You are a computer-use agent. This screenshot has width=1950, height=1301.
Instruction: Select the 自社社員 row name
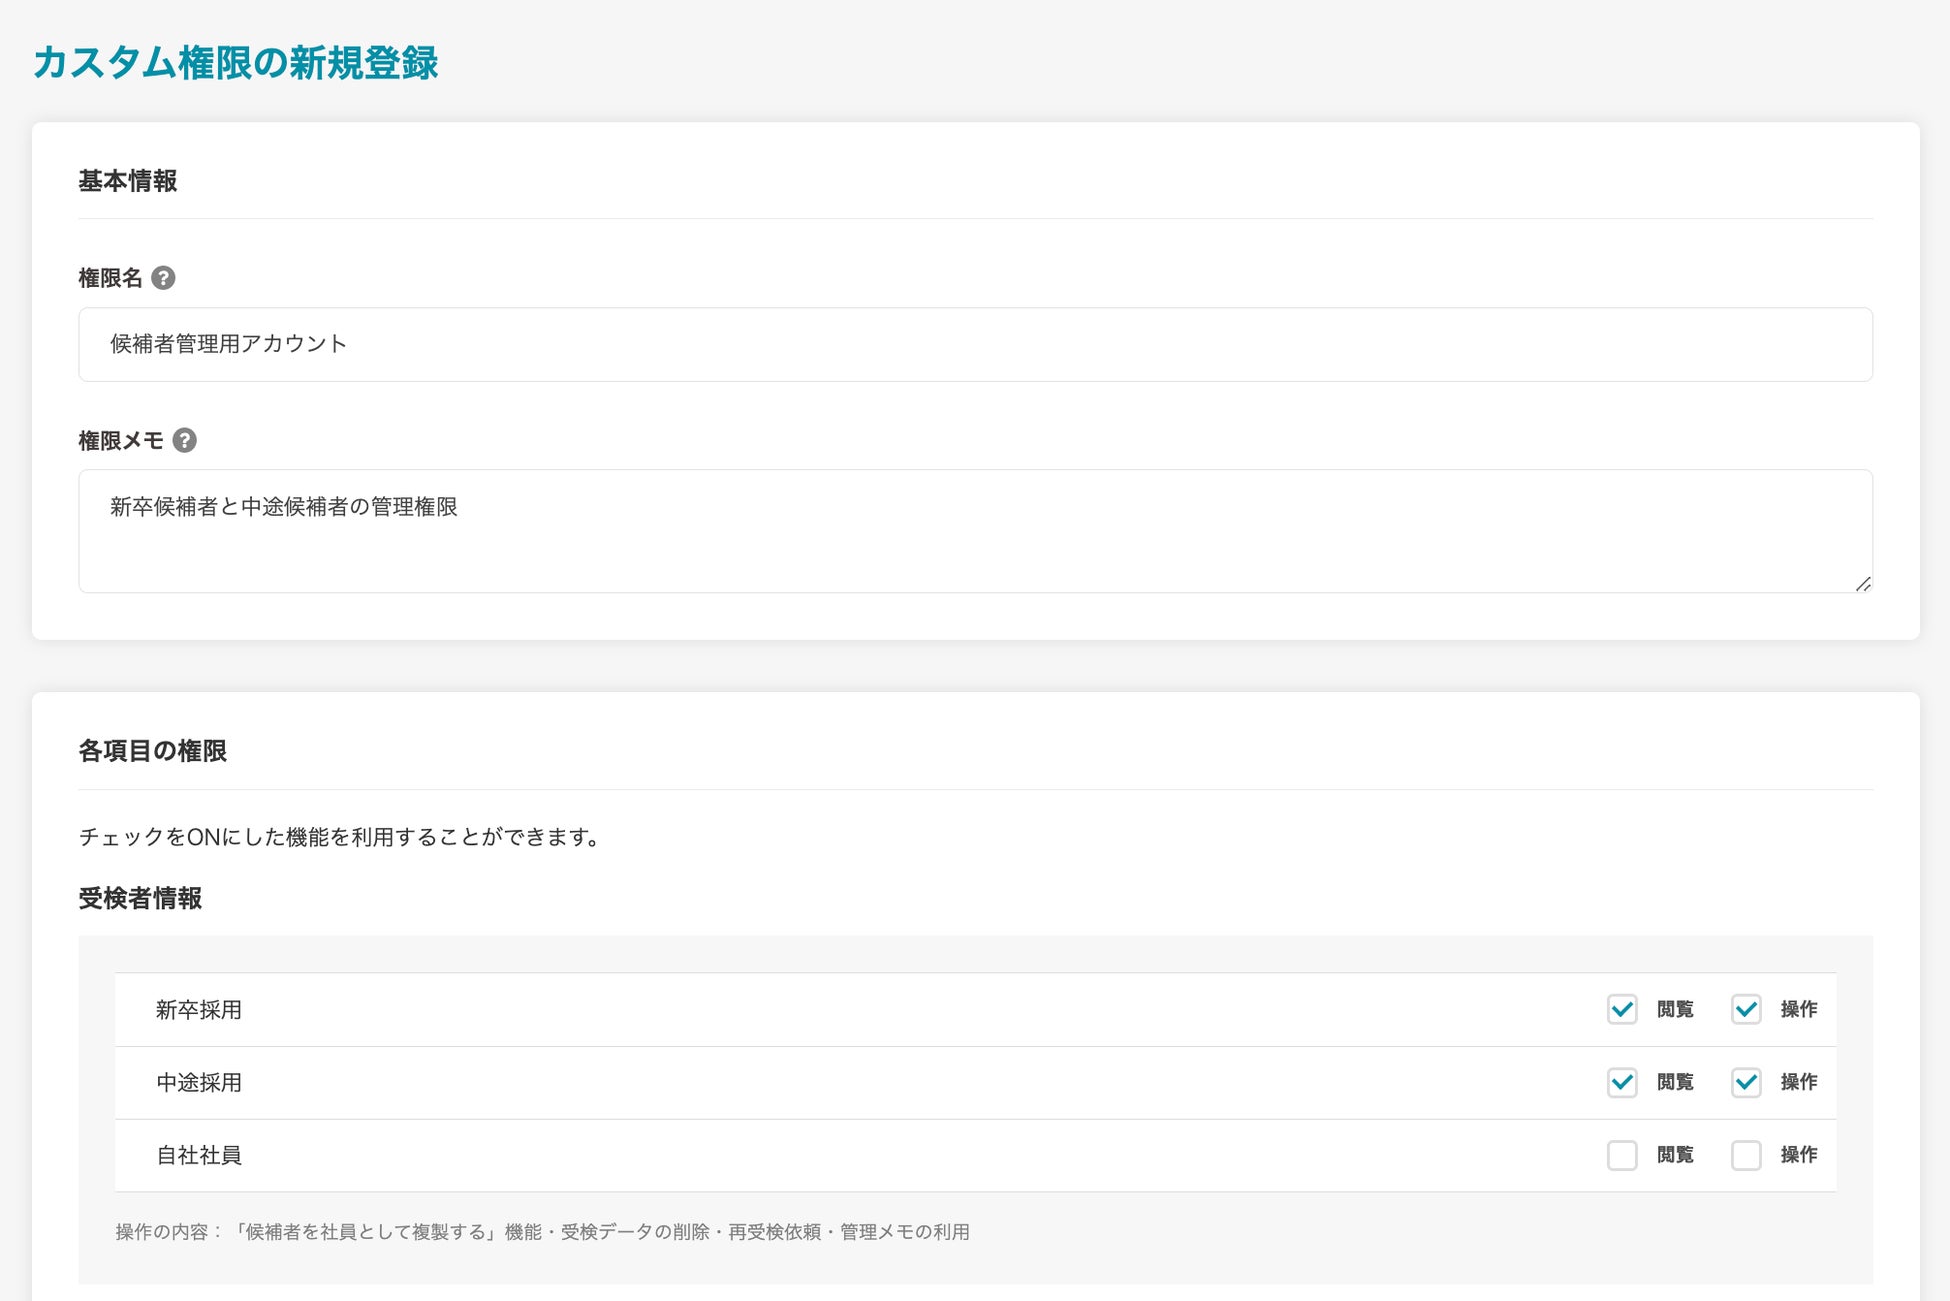[x=199, y=1155]
